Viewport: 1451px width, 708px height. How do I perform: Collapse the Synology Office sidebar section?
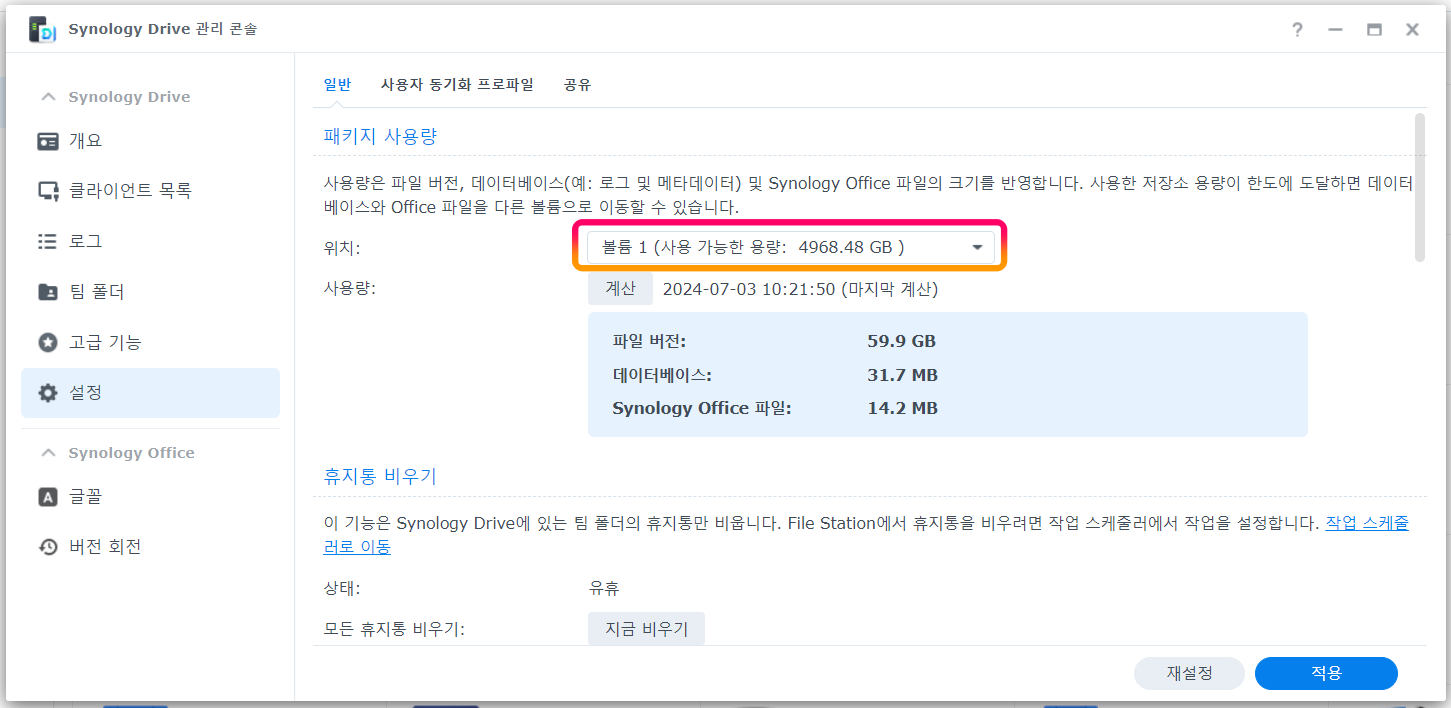pos(47,453)
